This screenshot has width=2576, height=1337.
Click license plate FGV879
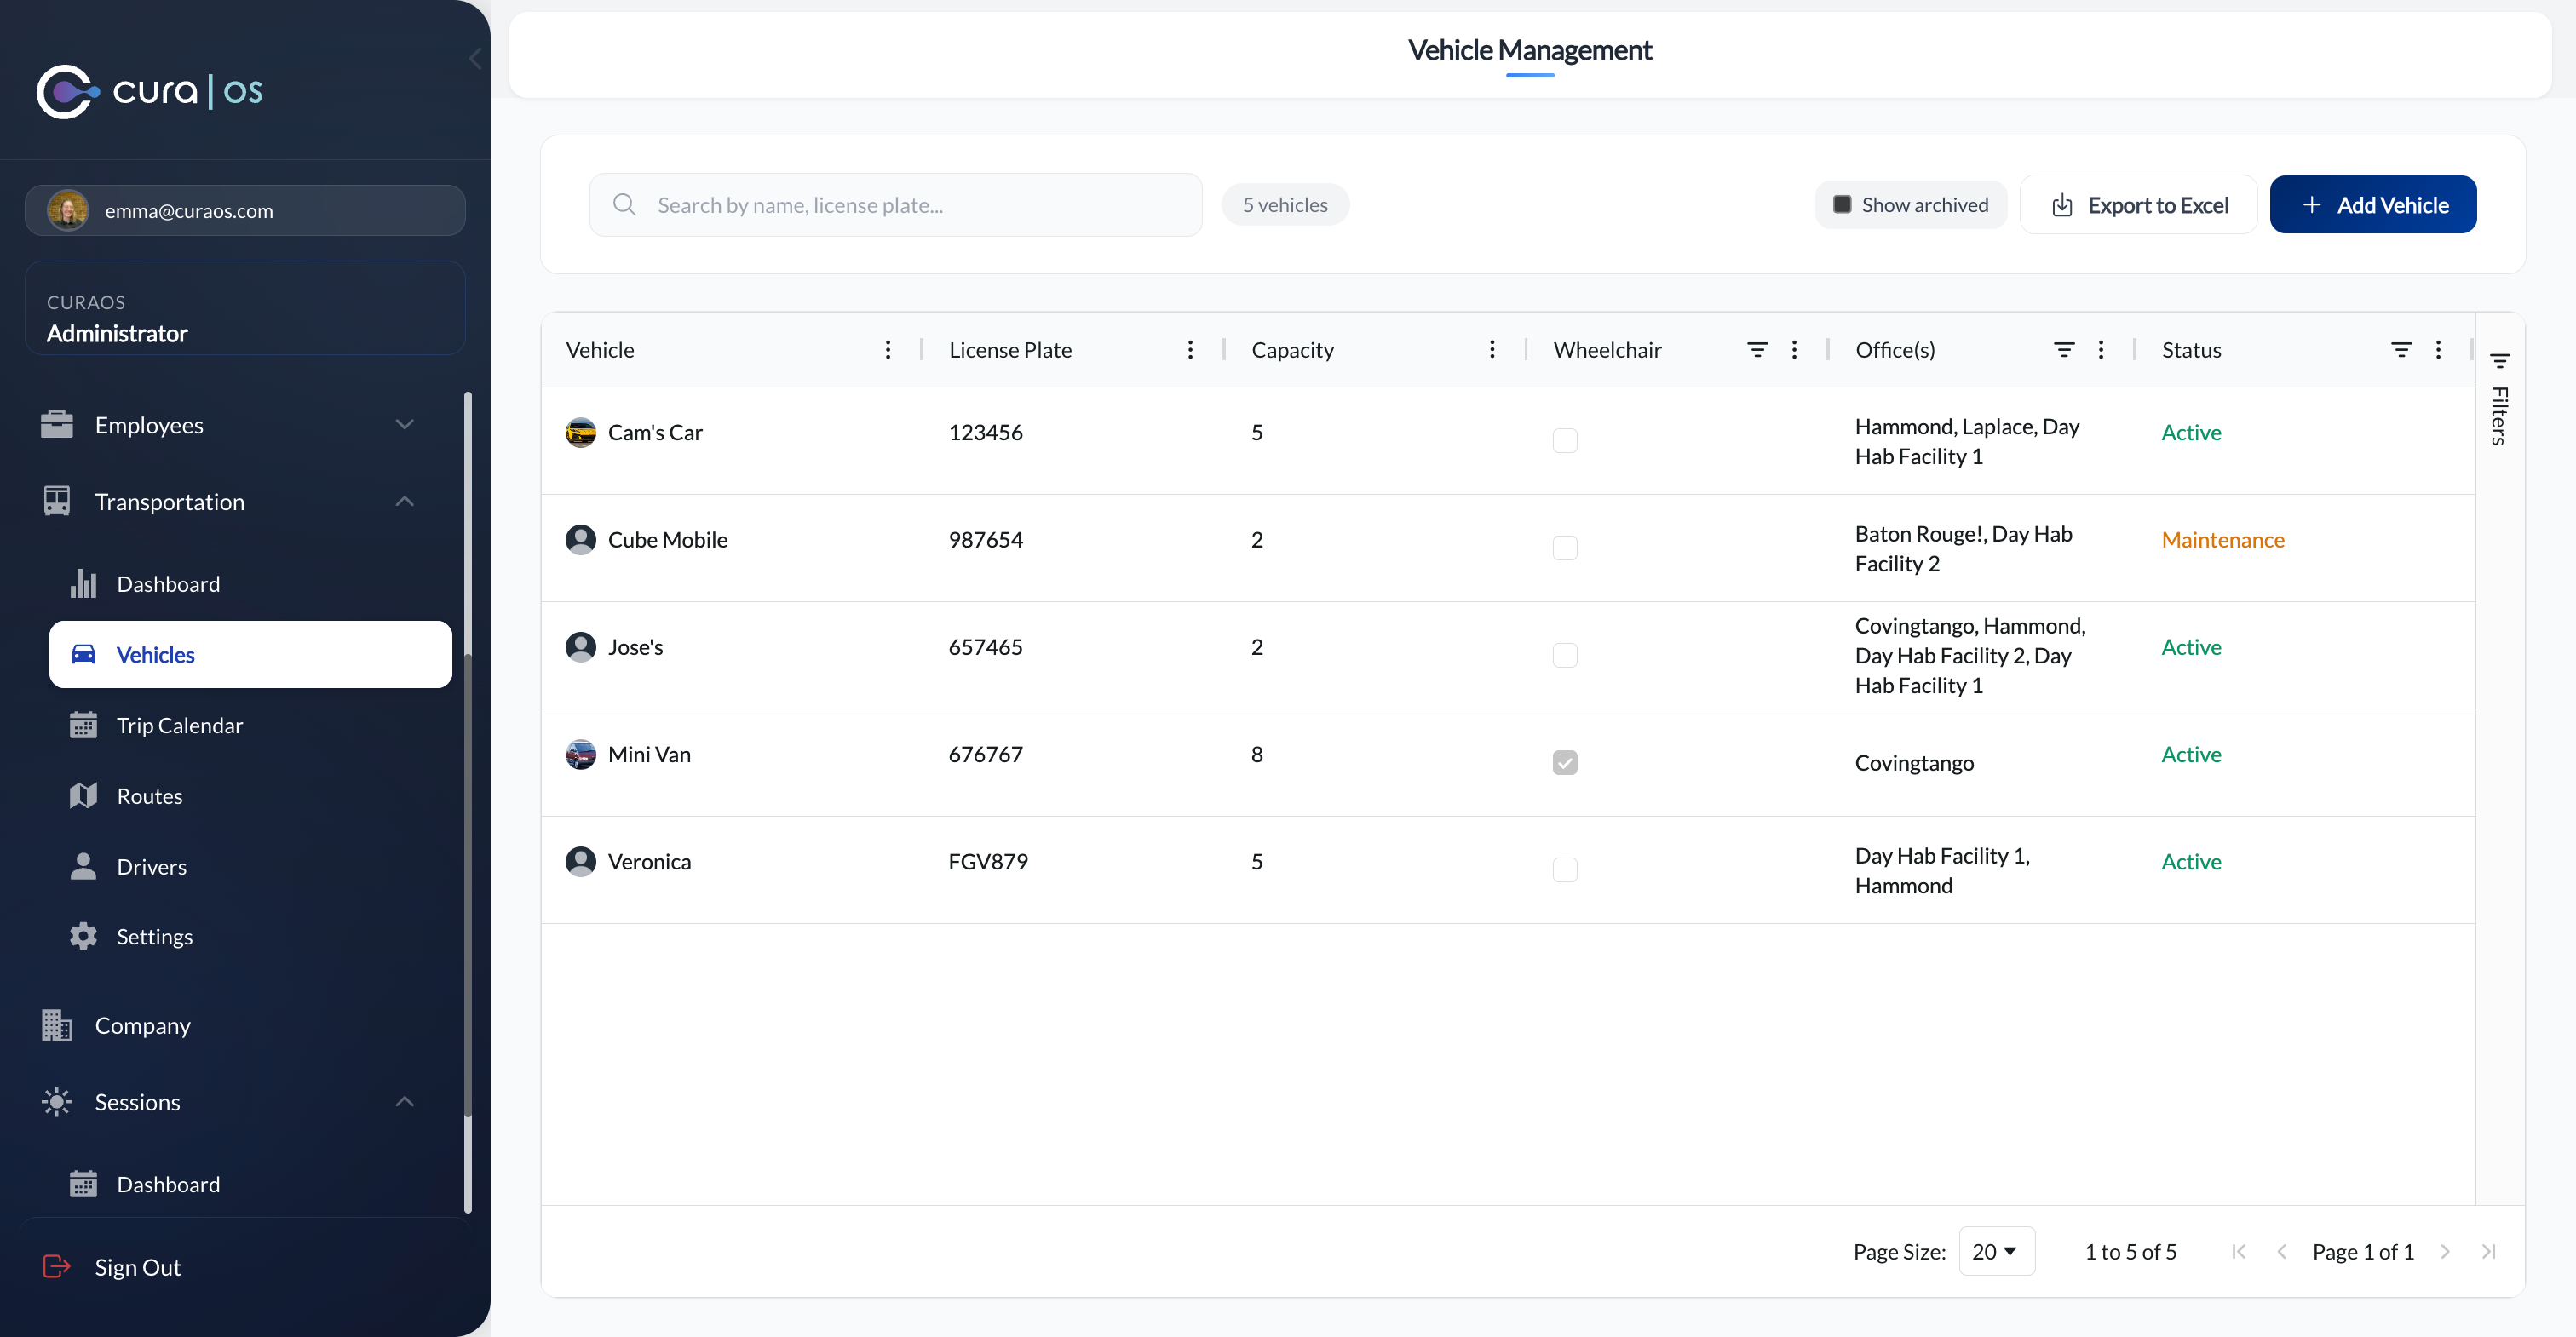click(987, 861)
